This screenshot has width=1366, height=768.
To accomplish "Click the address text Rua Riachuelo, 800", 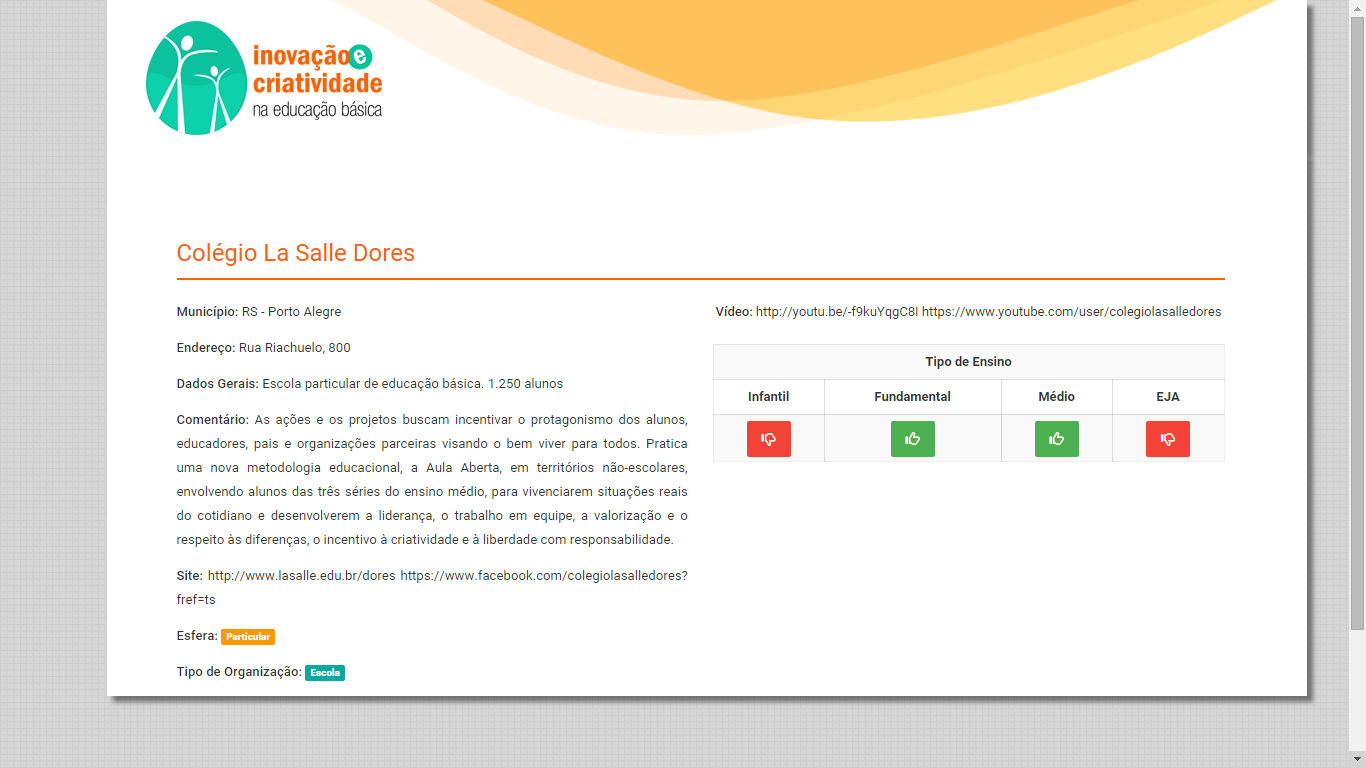I will 294,348.
